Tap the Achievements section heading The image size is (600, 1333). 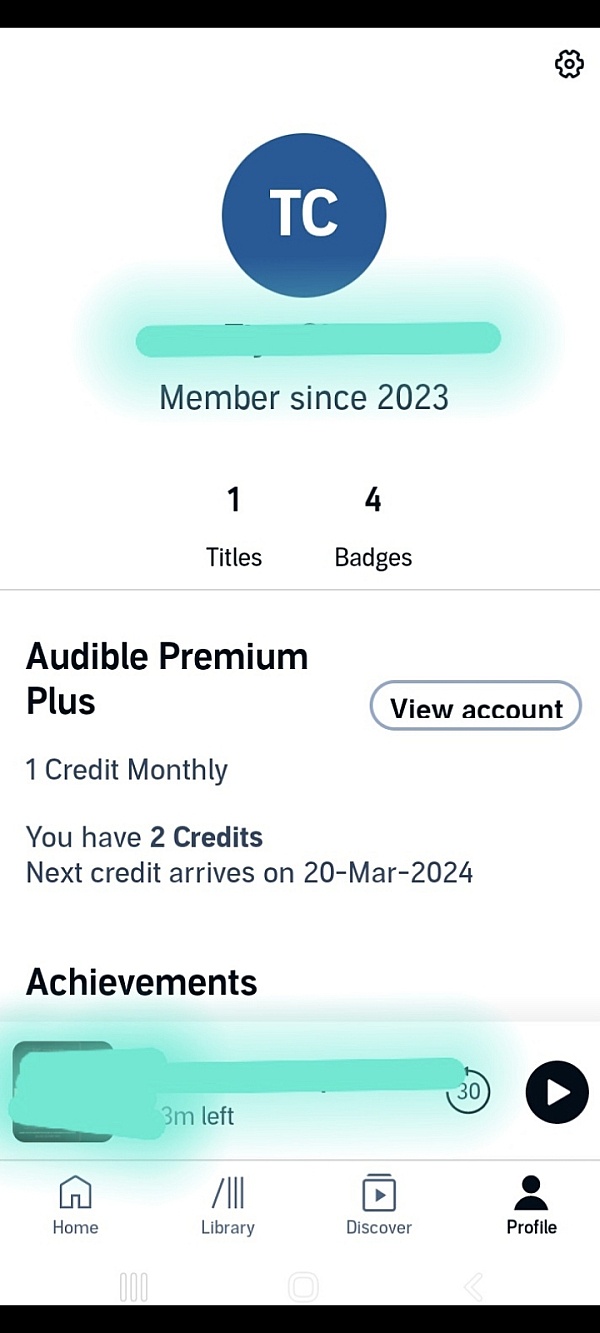[x=142, y=982]
